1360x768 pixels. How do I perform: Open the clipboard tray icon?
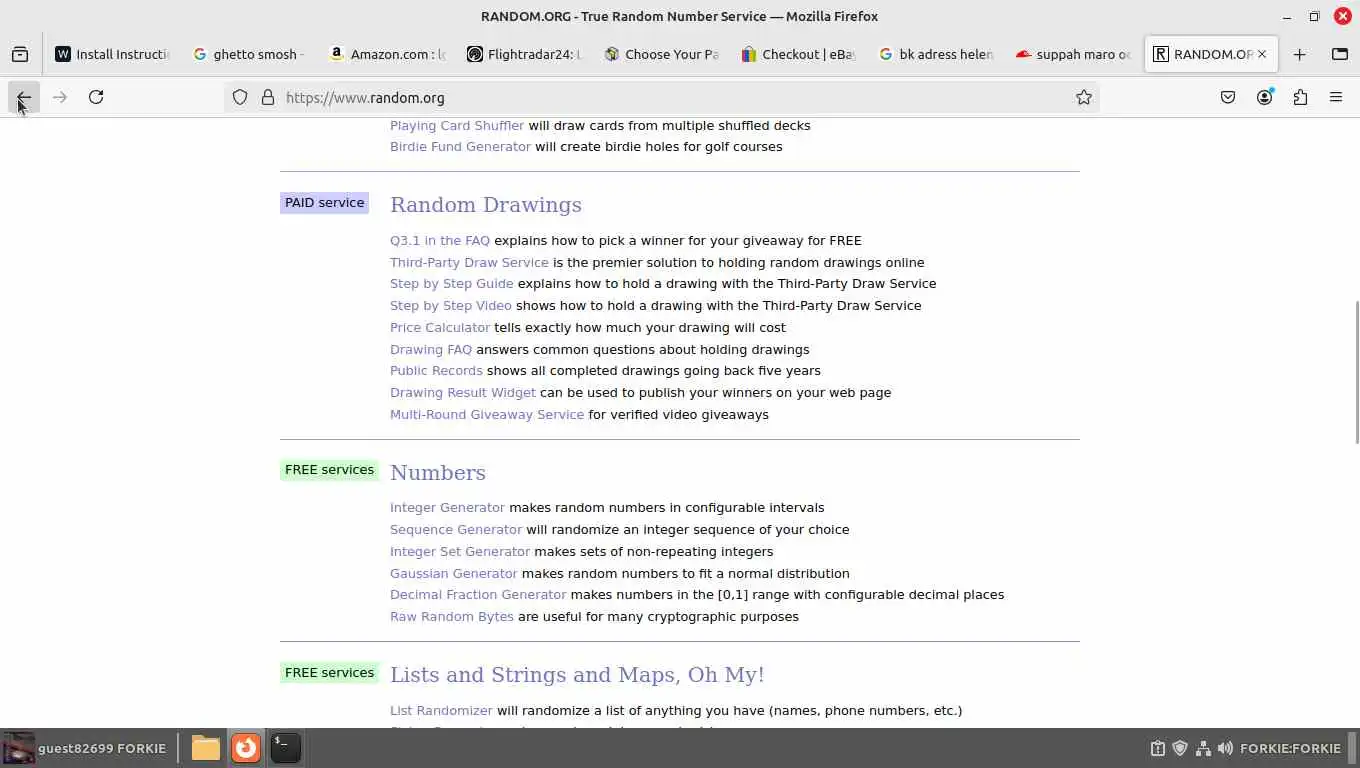coord(1157,748)
